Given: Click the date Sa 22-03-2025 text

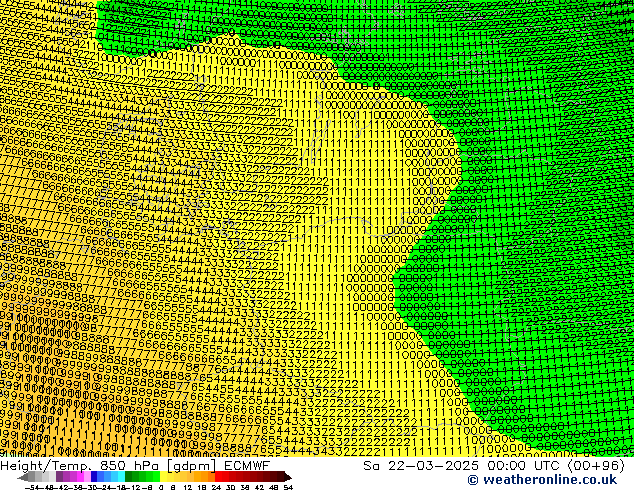Looking at the screenshot, I should point(421,466).
